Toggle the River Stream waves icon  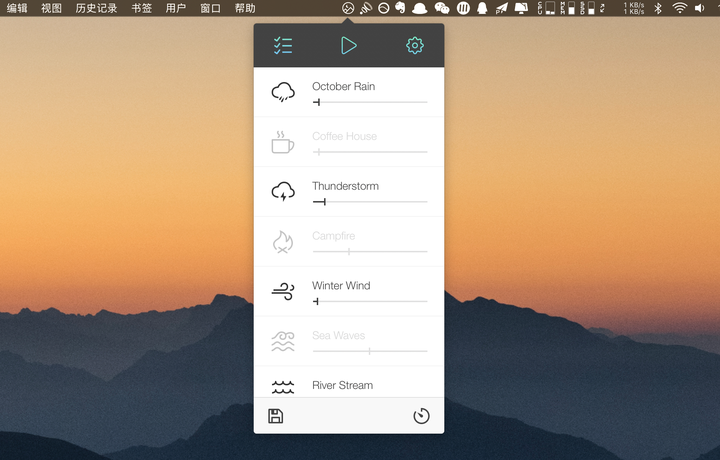tap(283, 387)
